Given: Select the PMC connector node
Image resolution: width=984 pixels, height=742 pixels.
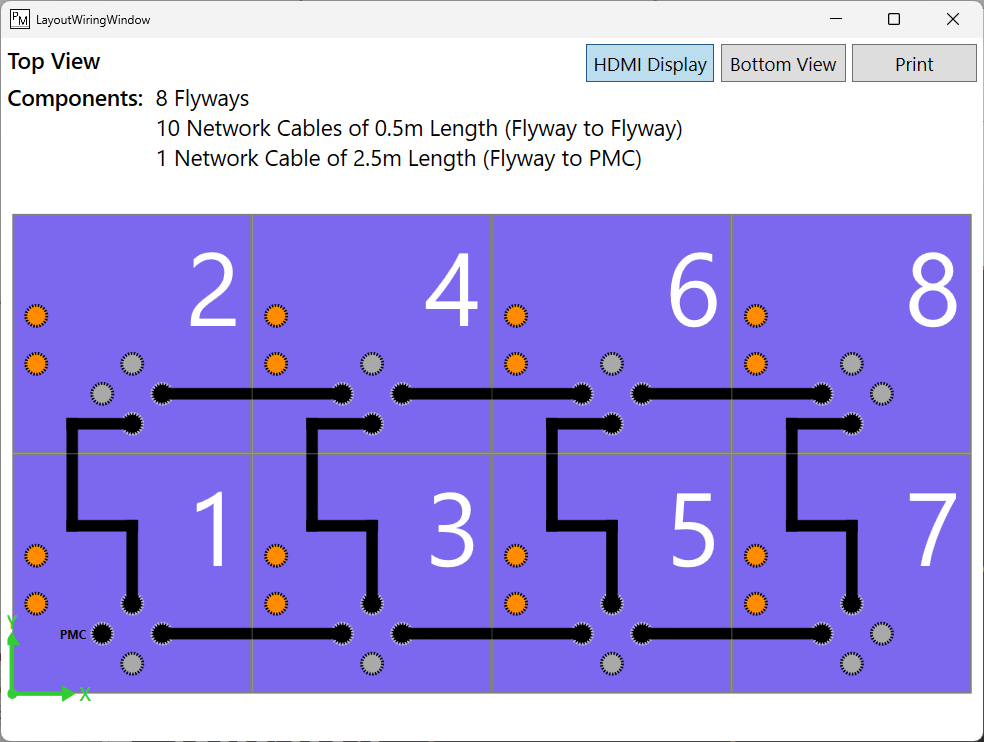Looking at the screenshot, I should click(x=102, y=633).
